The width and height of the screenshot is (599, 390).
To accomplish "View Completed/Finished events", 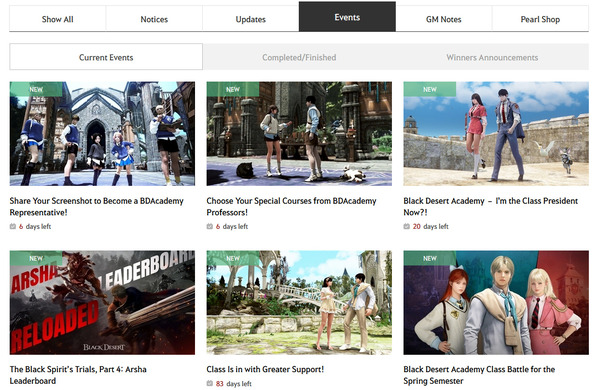I will [299, 57].
